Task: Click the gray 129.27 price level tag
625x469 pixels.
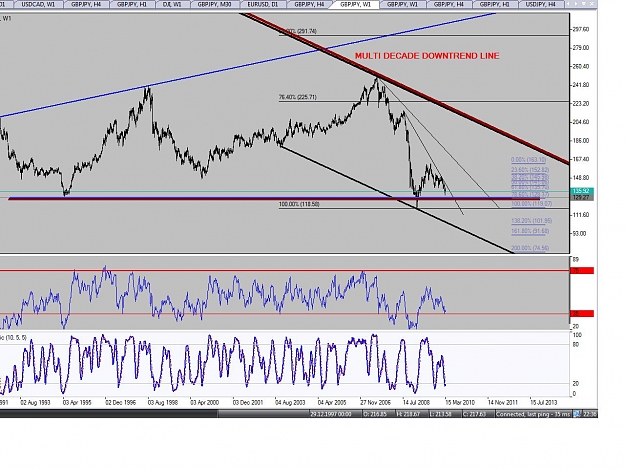Action: tap(582, 197)
